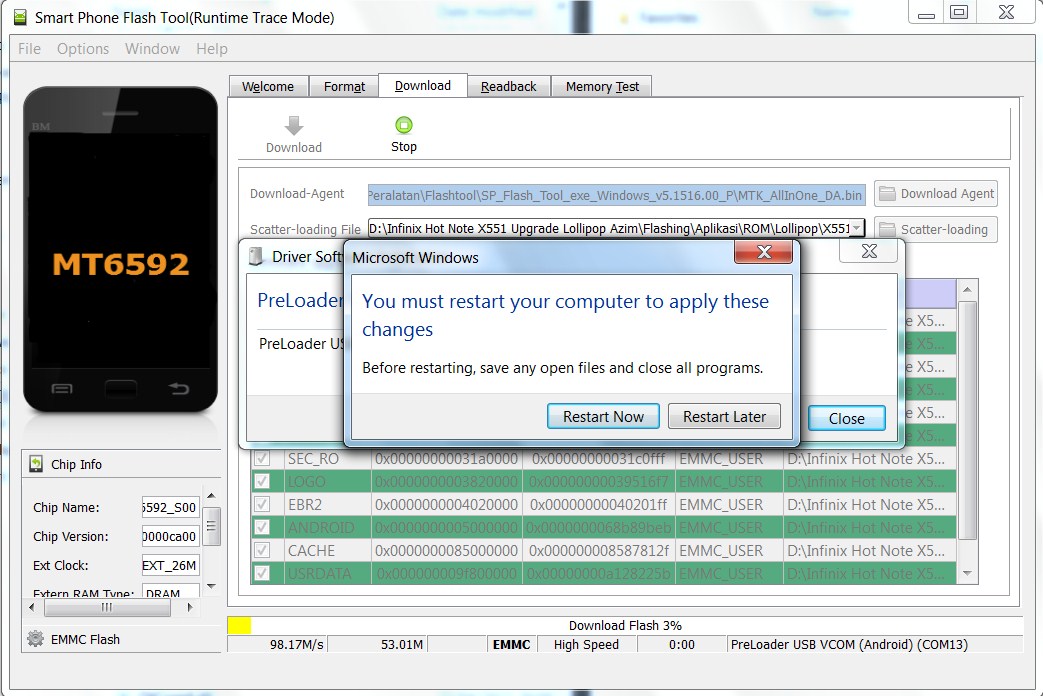This screenshot has height=696, width=1043.
Task: Click the Chip Info panel icon
Action: tap(36, 464)
